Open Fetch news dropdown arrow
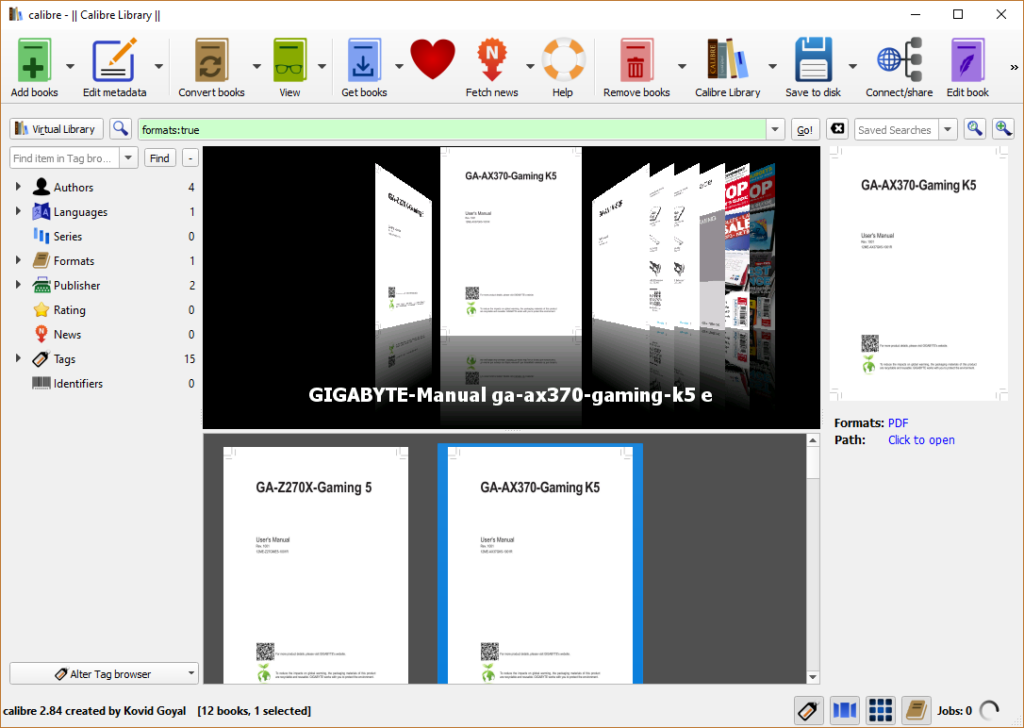This screenshot has width=1024, height=728. (x=530, y=67)
